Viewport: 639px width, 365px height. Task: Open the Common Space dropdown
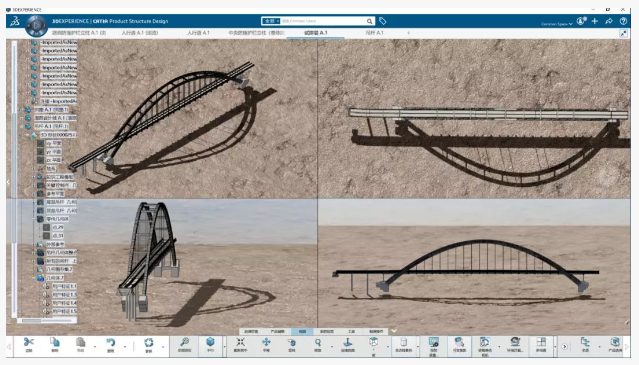click(x=557, y=24)
